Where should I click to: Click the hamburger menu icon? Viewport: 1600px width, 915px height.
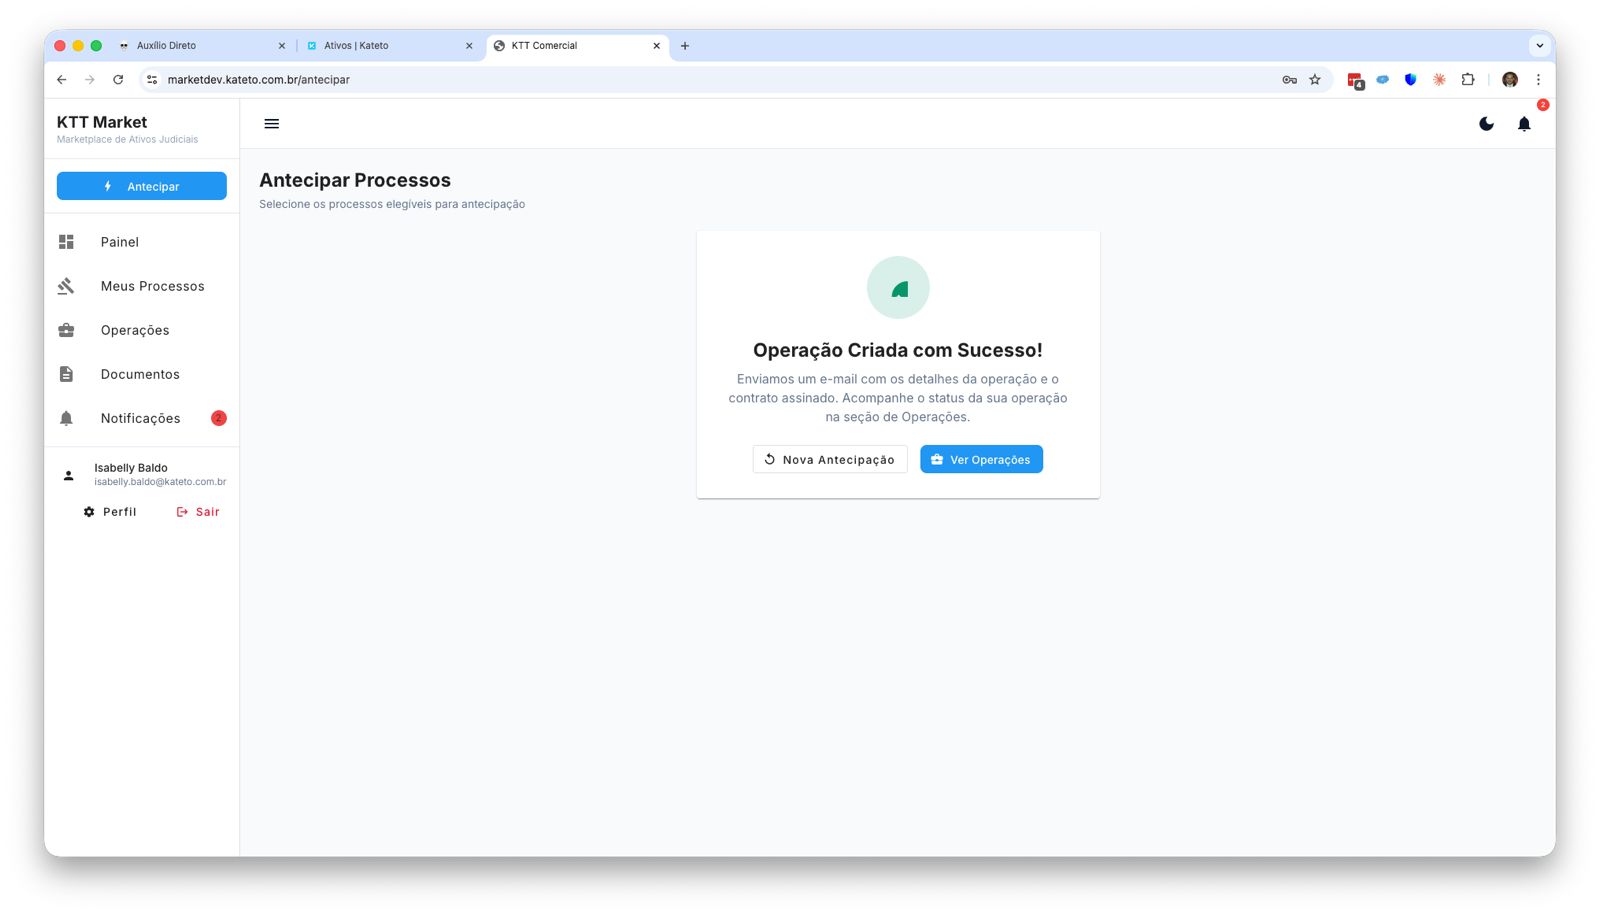[x=271, y=124]
